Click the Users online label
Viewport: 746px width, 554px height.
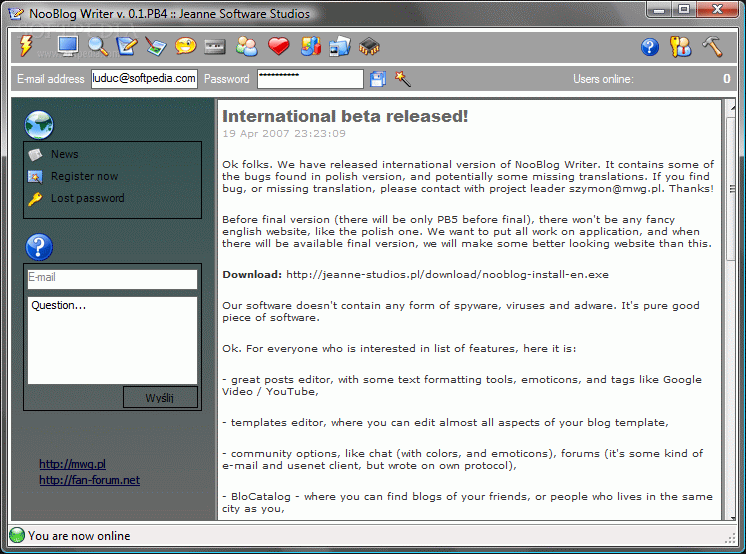pos(603,79)
